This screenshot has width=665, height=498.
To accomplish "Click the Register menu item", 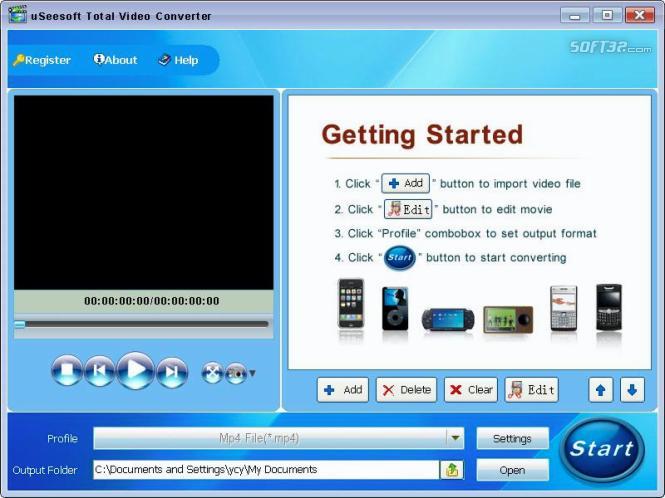I will pos(42,60).
